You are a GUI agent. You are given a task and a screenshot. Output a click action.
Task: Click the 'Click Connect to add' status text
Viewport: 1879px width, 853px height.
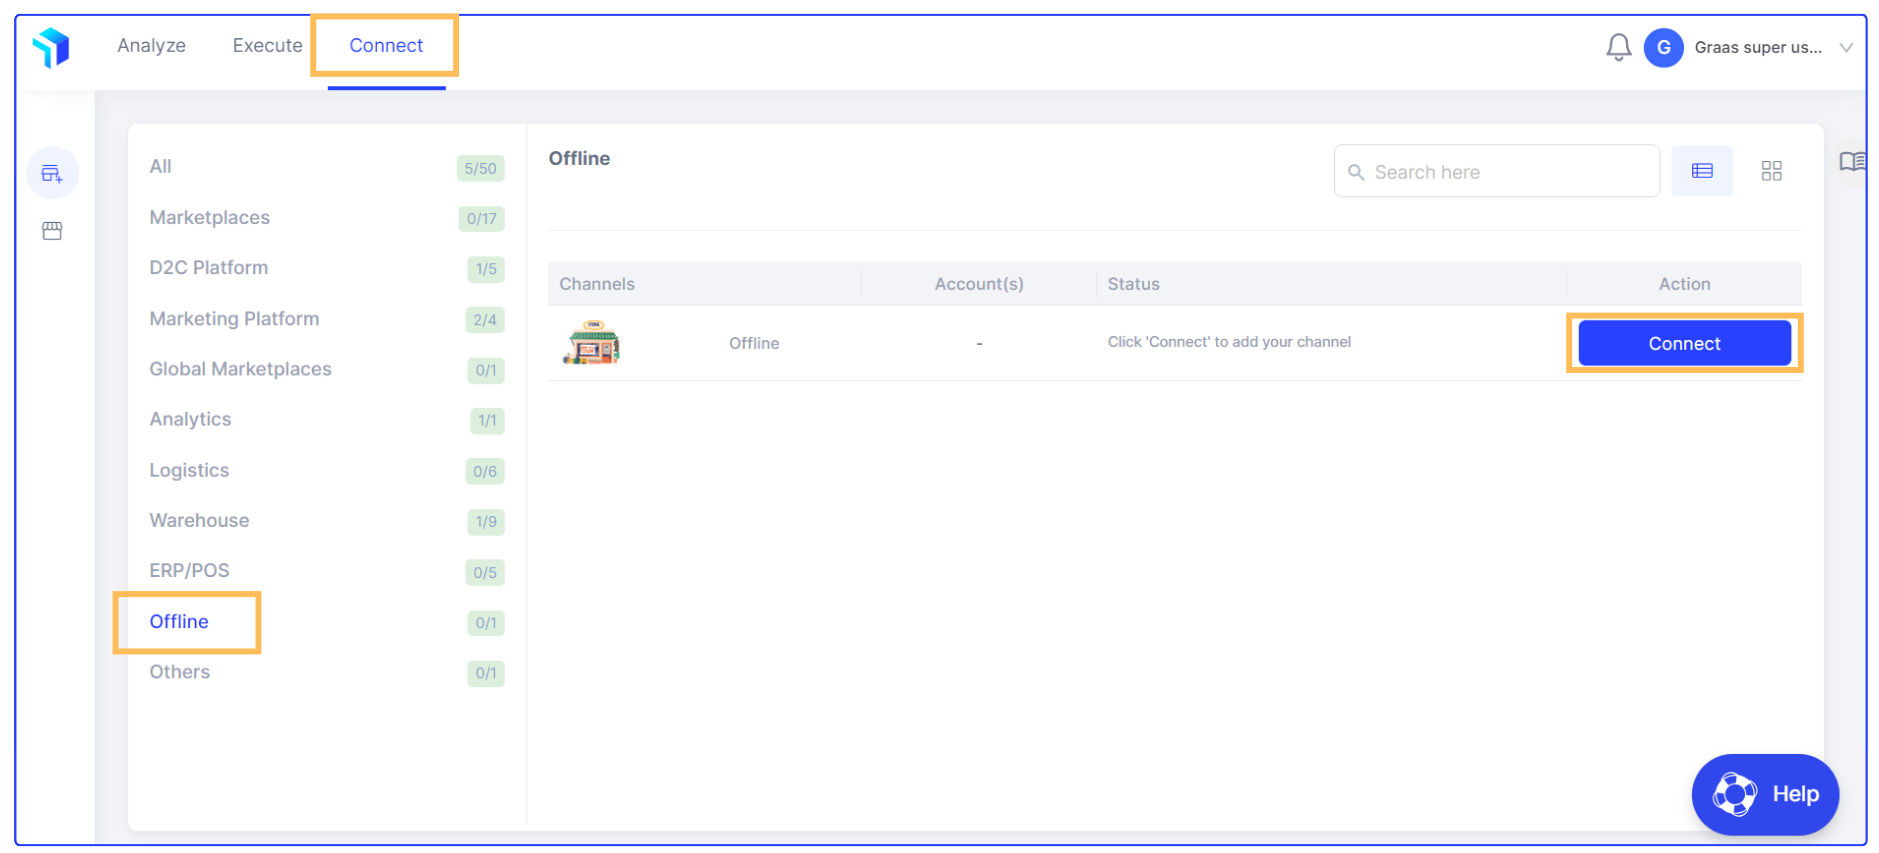(1229, 342)
